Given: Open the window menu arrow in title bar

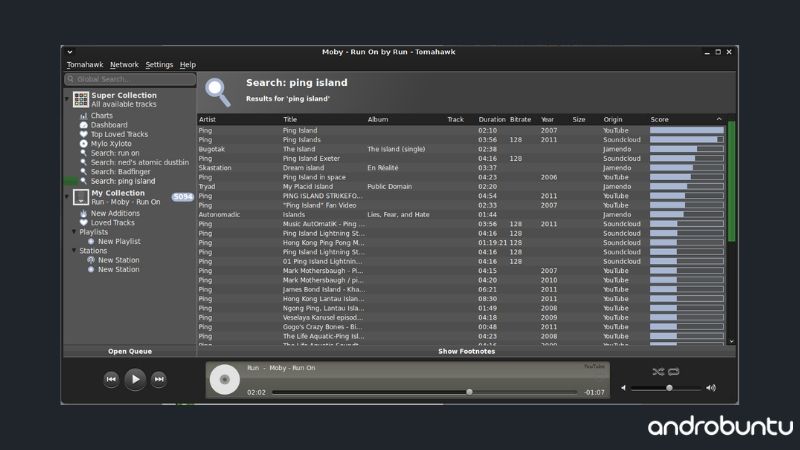Looking at the screenshot, I should (x=70, y=52).
